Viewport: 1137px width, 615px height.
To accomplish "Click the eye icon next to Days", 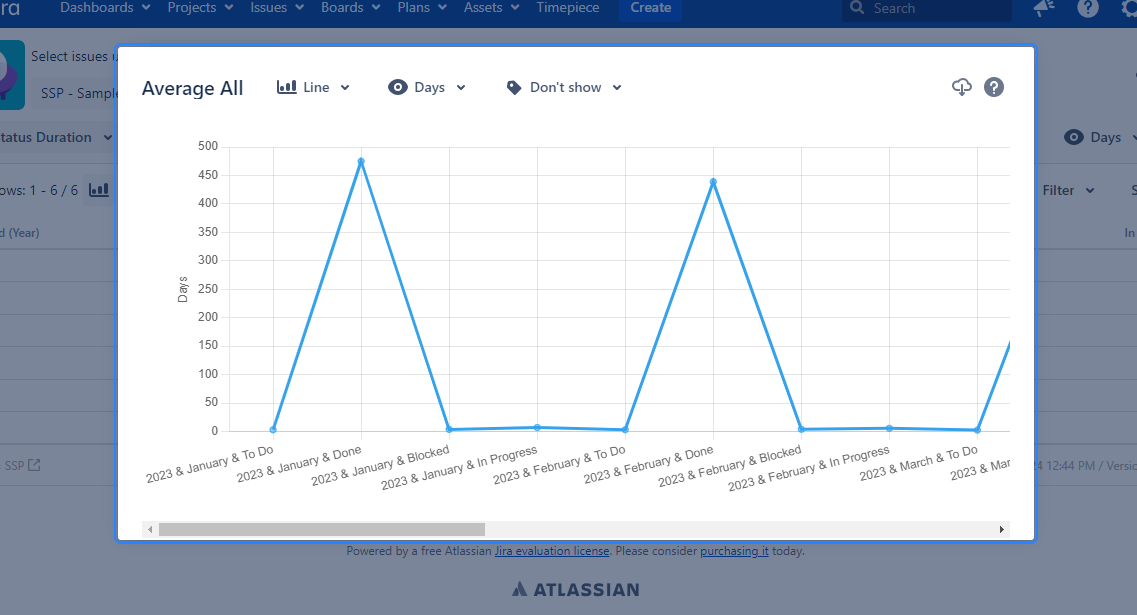I will (399, 87).
